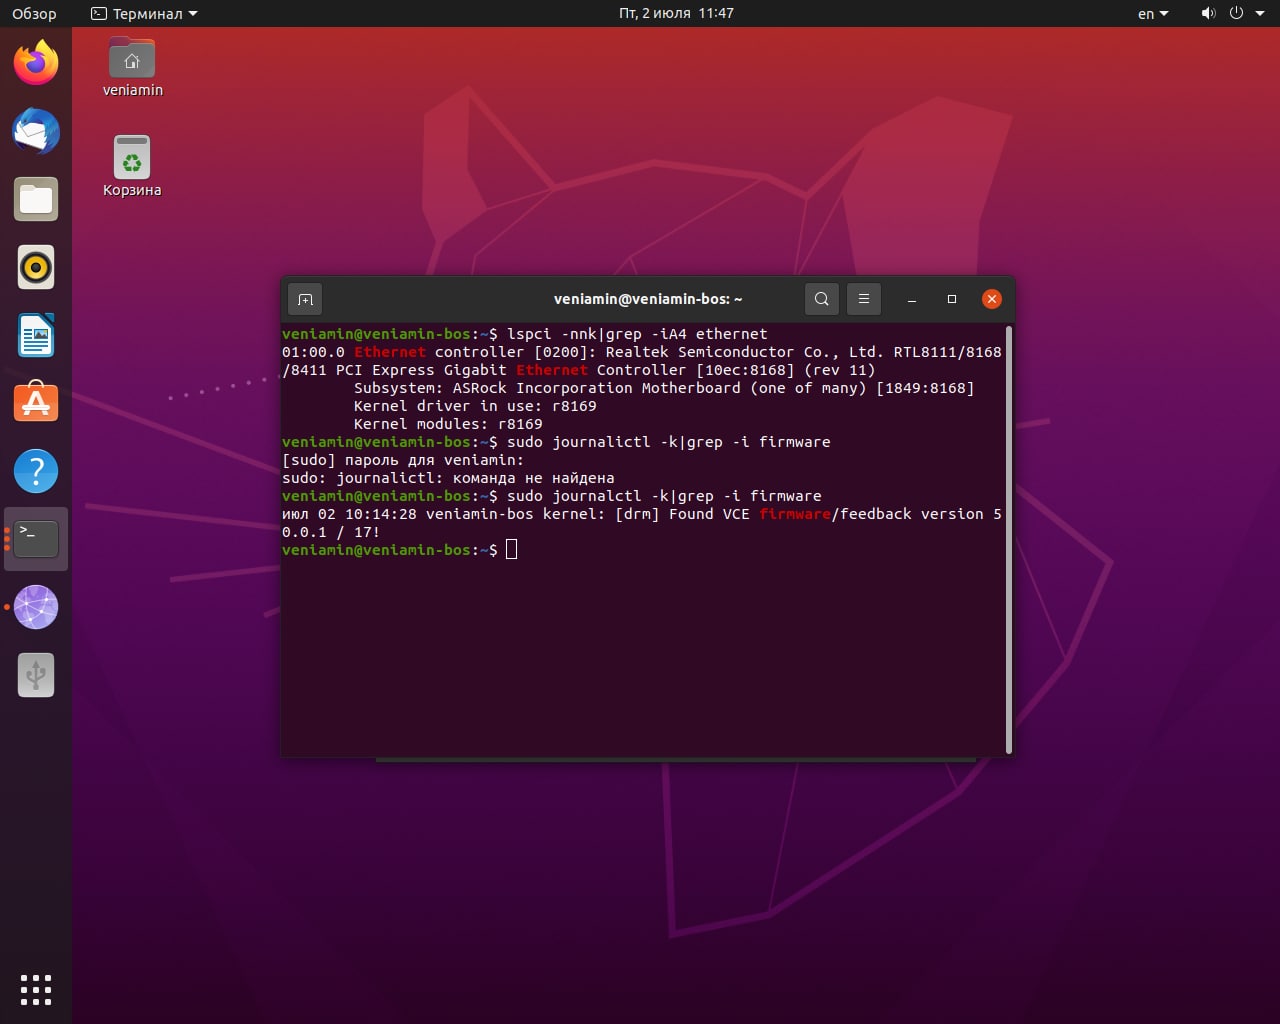The width and height of the screenshot is (1280, 1024).
Task: Open the Корзина trash icon on desktop
Action: (132, 167)
